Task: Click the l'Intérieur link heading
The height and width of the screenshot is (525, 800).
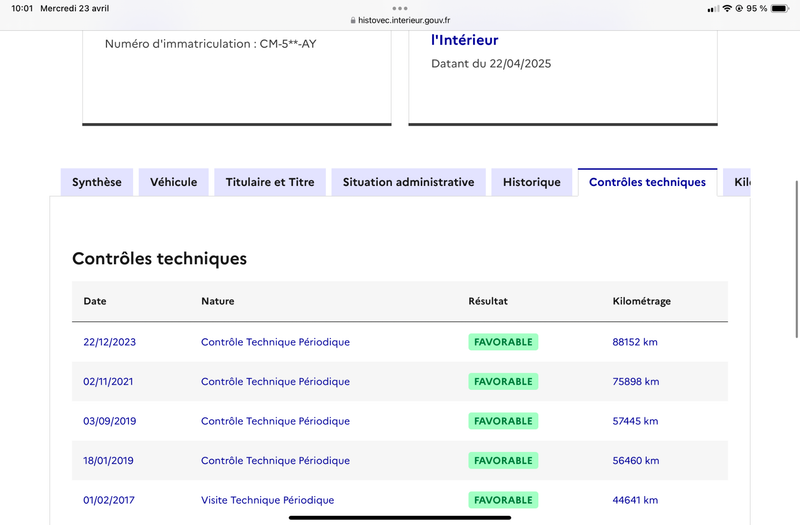Action: coord(464,40)
